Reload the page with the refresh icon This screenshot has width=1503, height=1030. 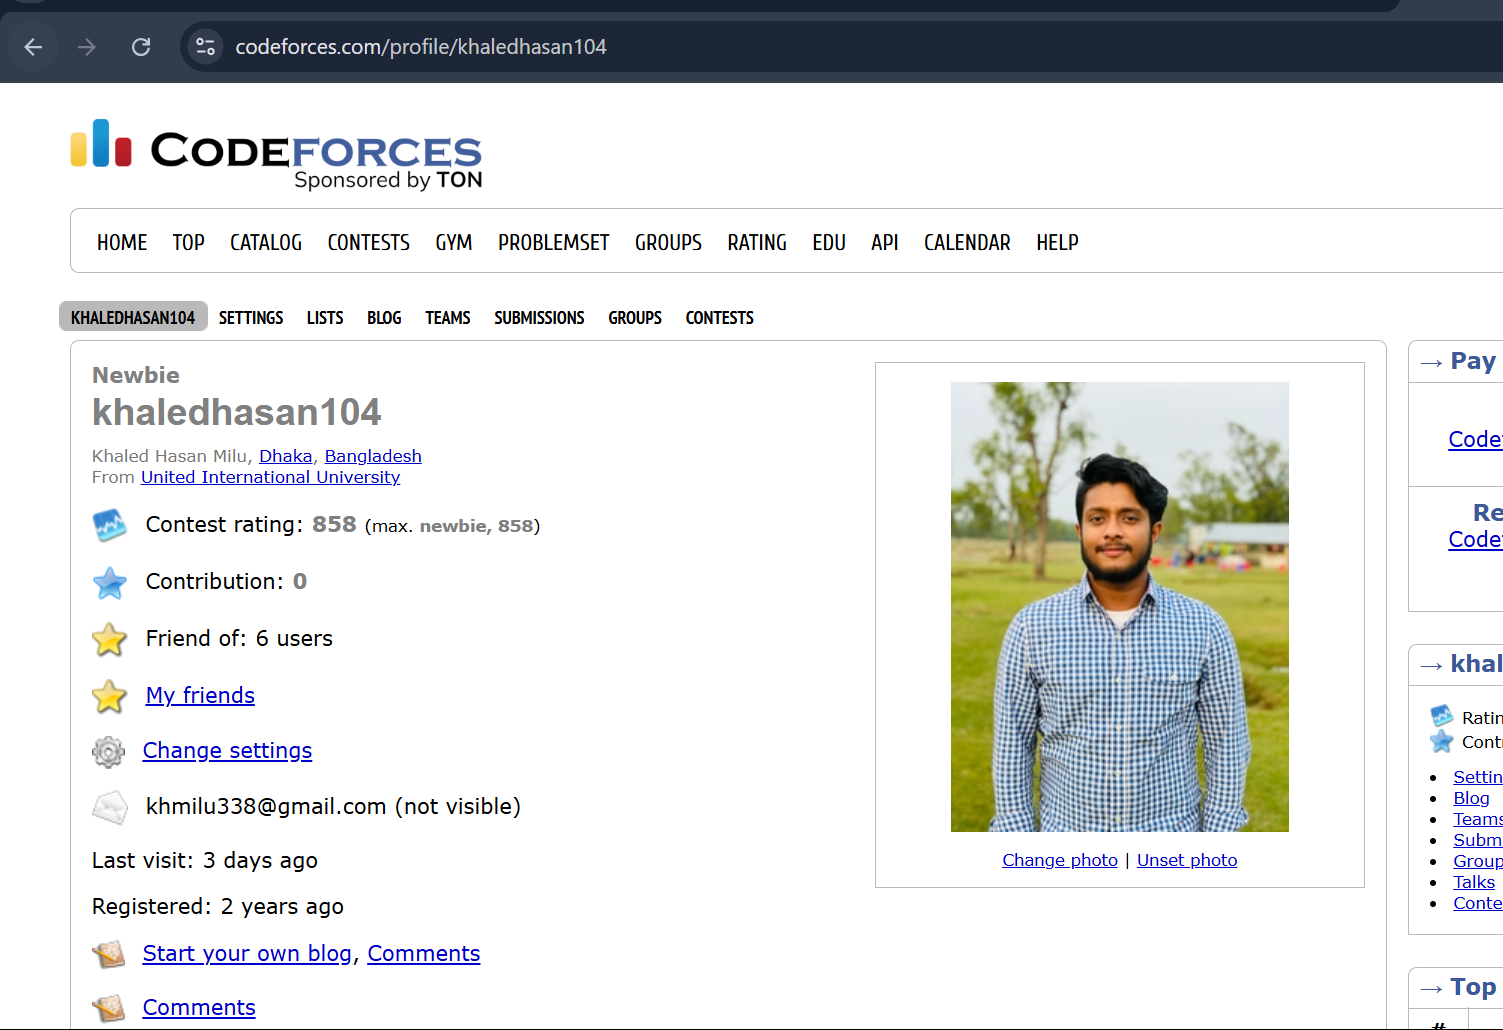141,47
